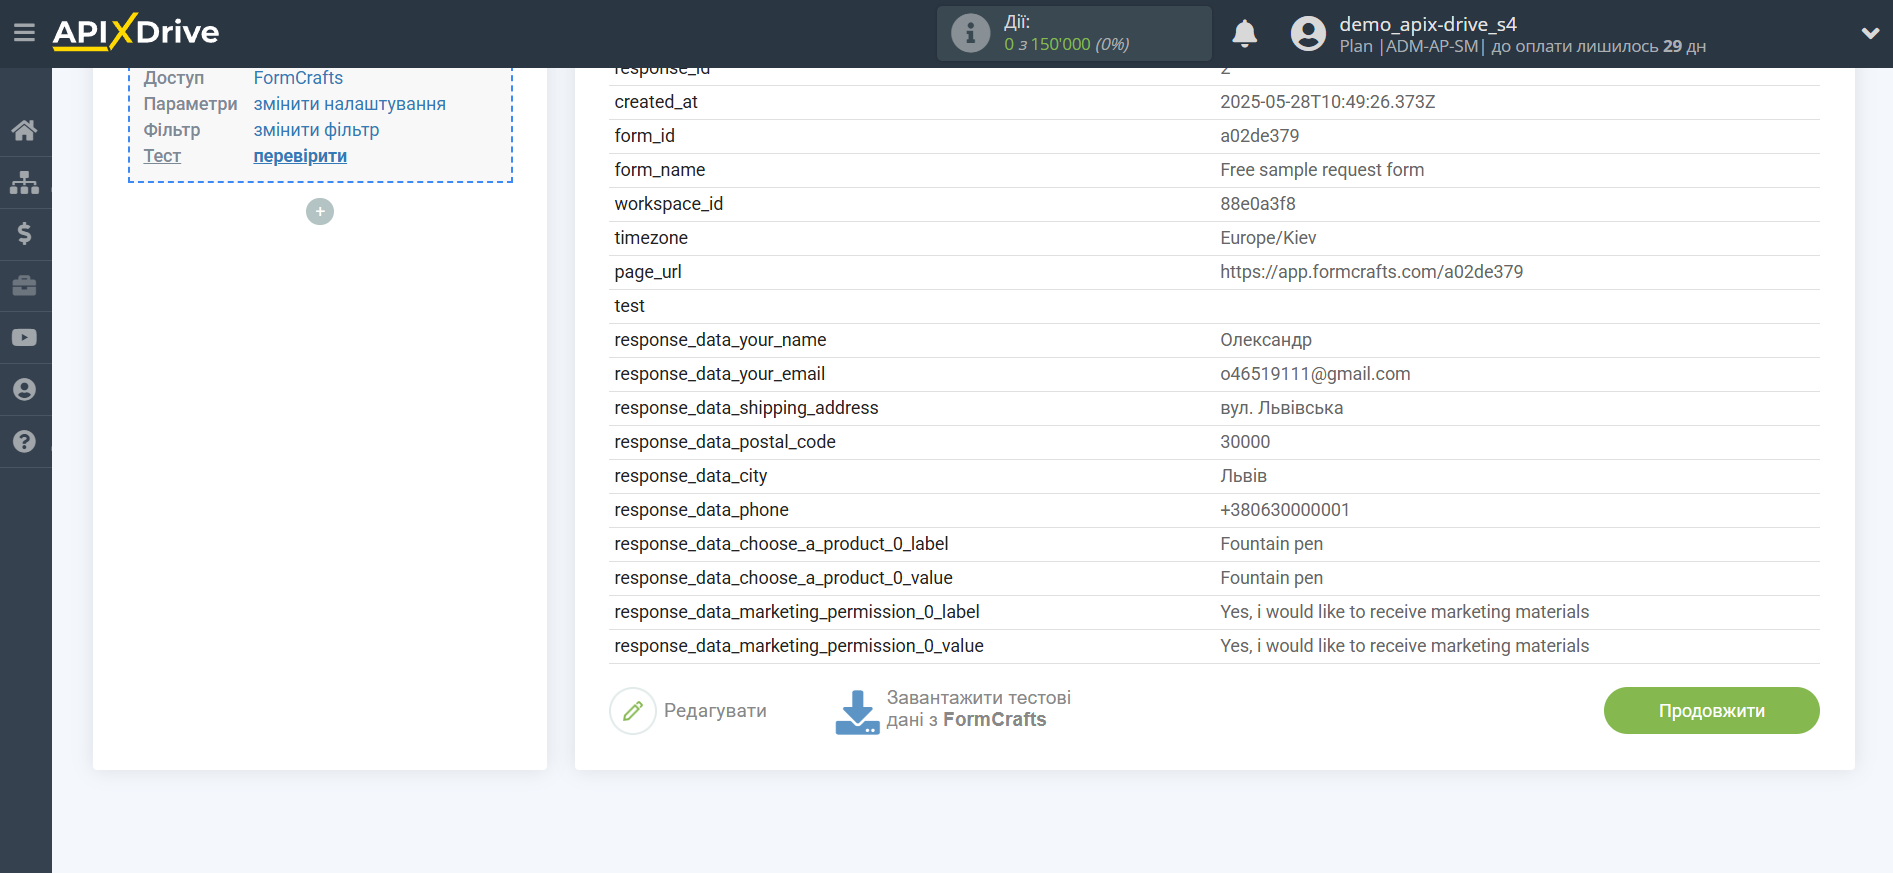Open video tutorials YouTube icon
Viewport: 1893px width, 873px height.
pyautogui.click(x=25, y=338)
